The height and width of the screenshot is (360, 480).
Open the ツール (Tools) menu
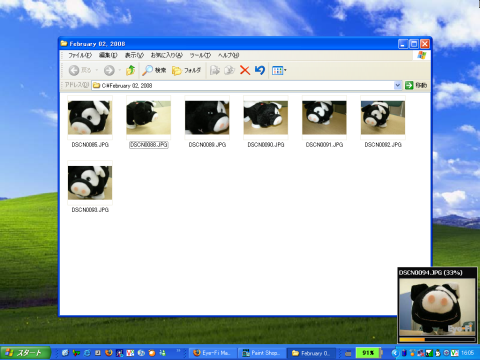point(200,55)
